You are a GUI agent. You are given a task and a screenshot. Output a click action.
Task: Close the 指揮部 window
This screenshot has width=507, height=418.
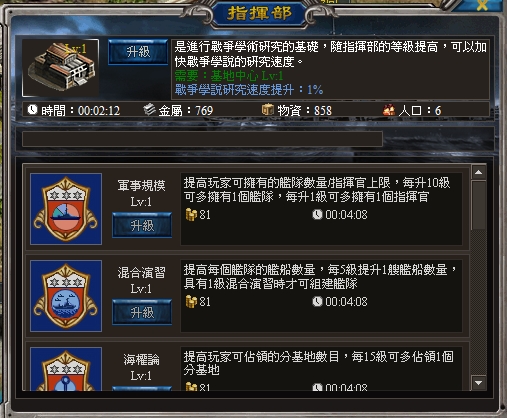click(482, 5)
